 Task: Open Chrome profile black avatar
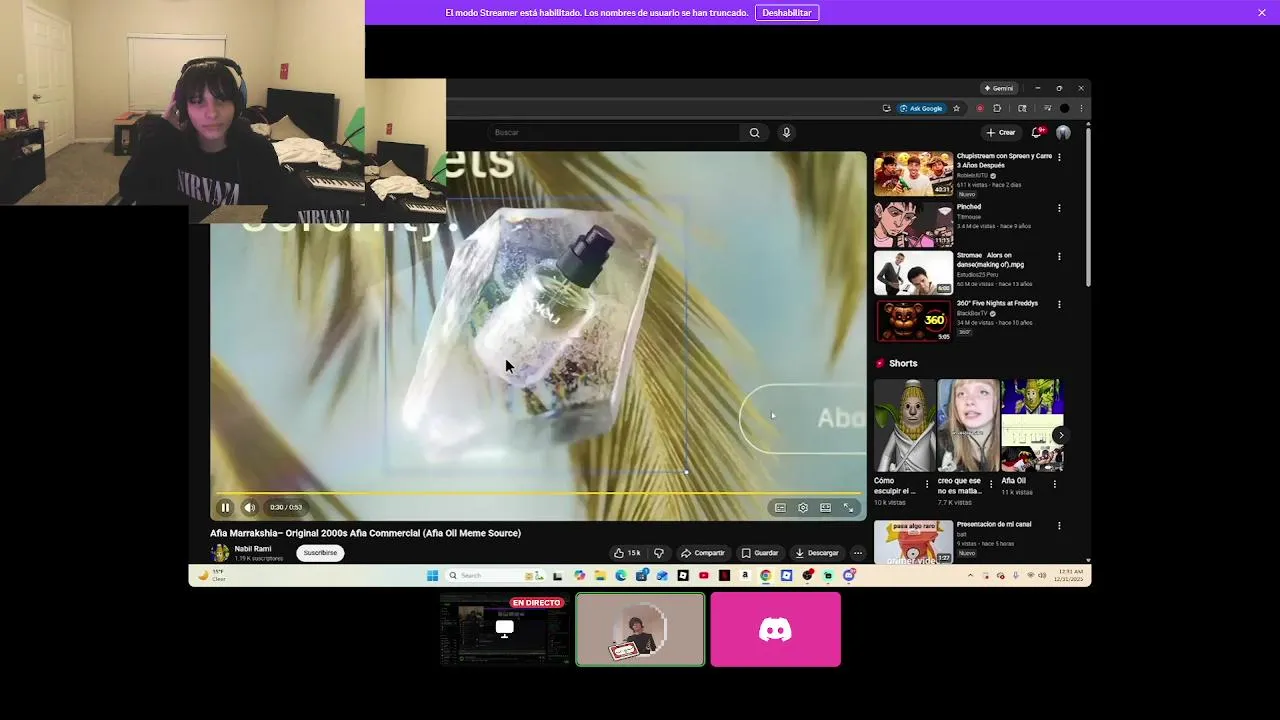tap(1065, 108)
